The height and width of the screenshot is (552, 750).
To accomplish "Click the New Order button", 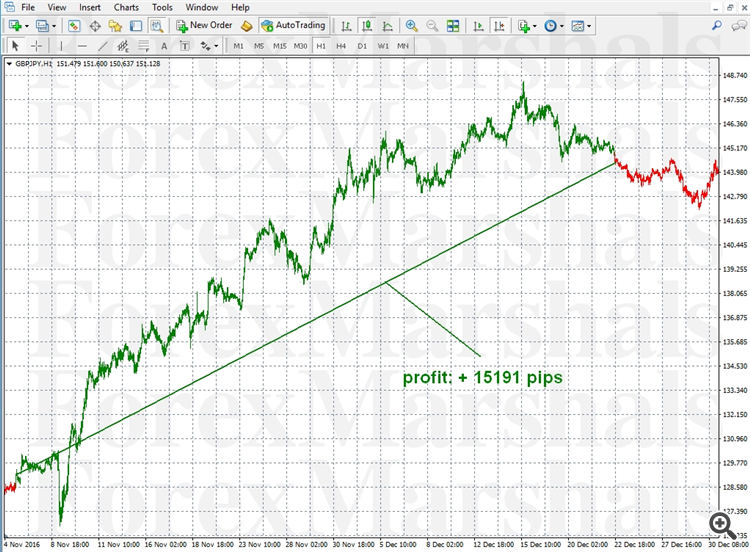I will pyautogui.click(x=204, y=25).
